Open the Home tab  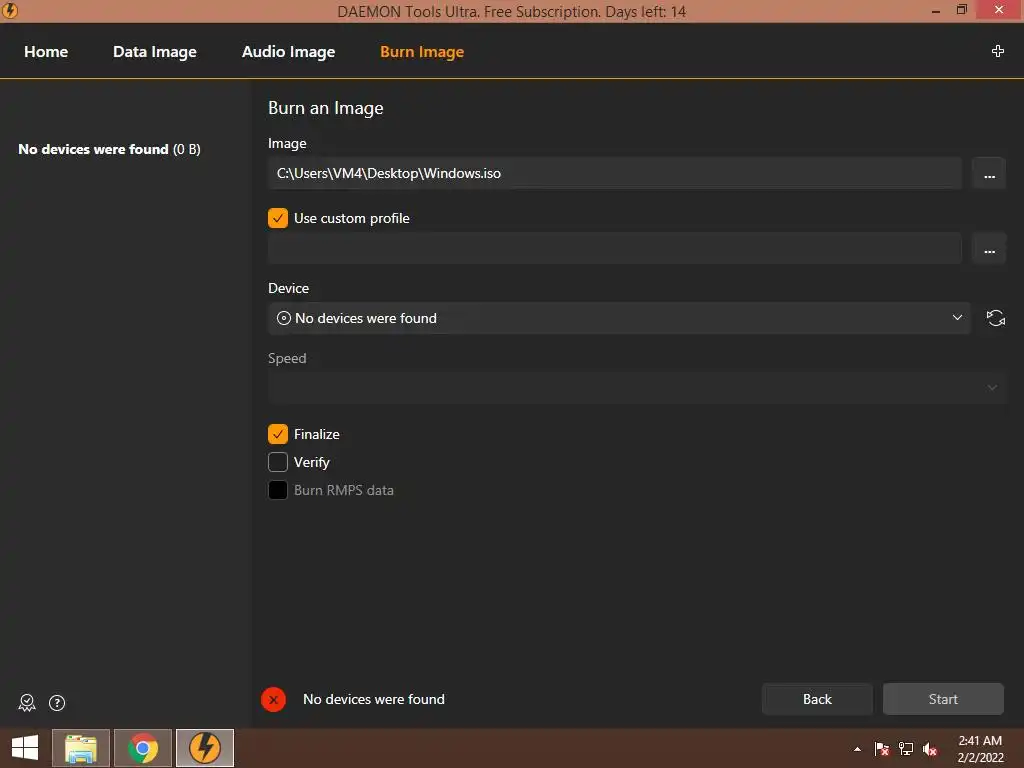(46, 52)
